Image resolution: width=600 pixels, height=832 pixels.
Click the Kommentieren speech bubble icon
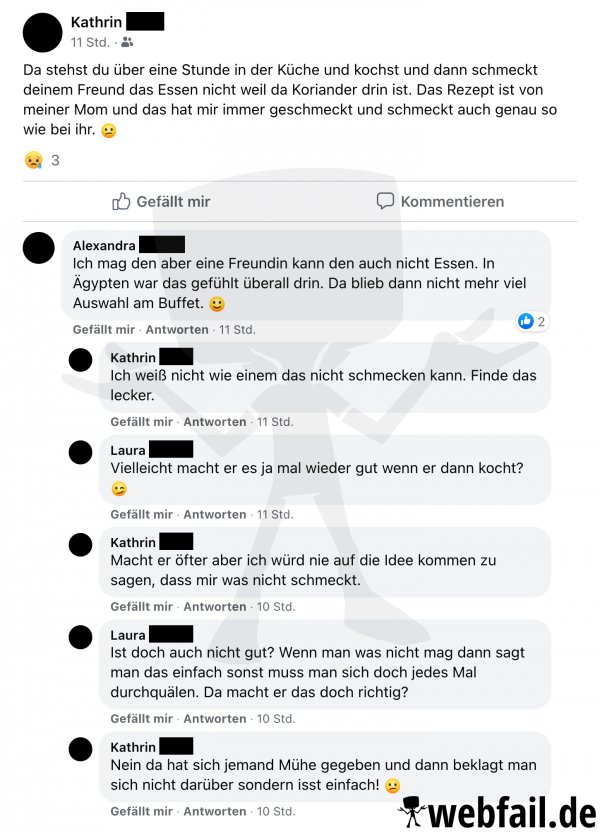point(385,201)
